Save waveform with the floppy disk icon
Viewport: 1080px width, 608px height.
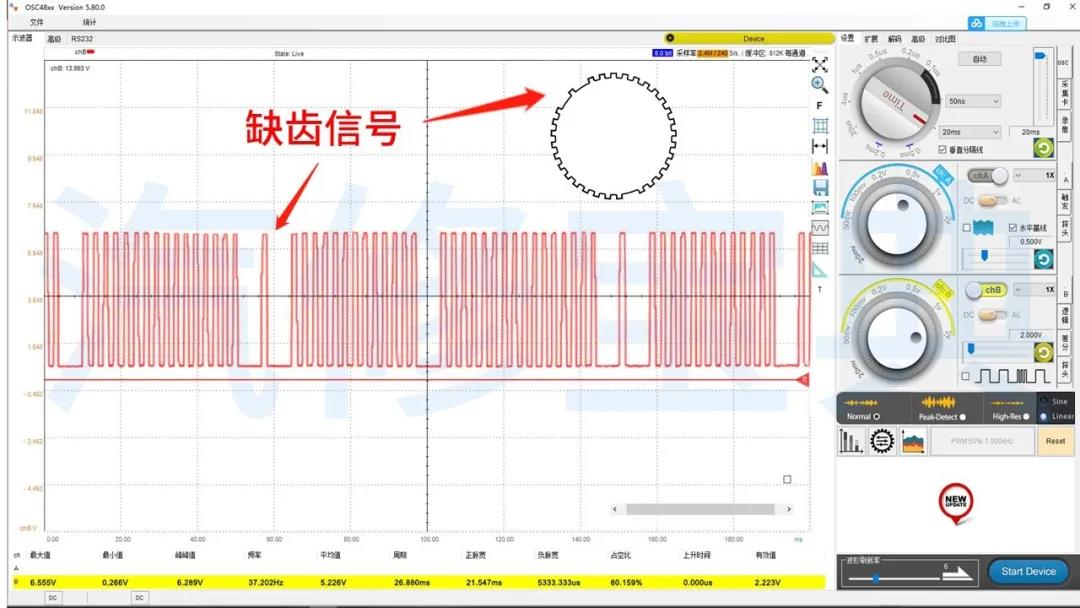click(820, 187)
